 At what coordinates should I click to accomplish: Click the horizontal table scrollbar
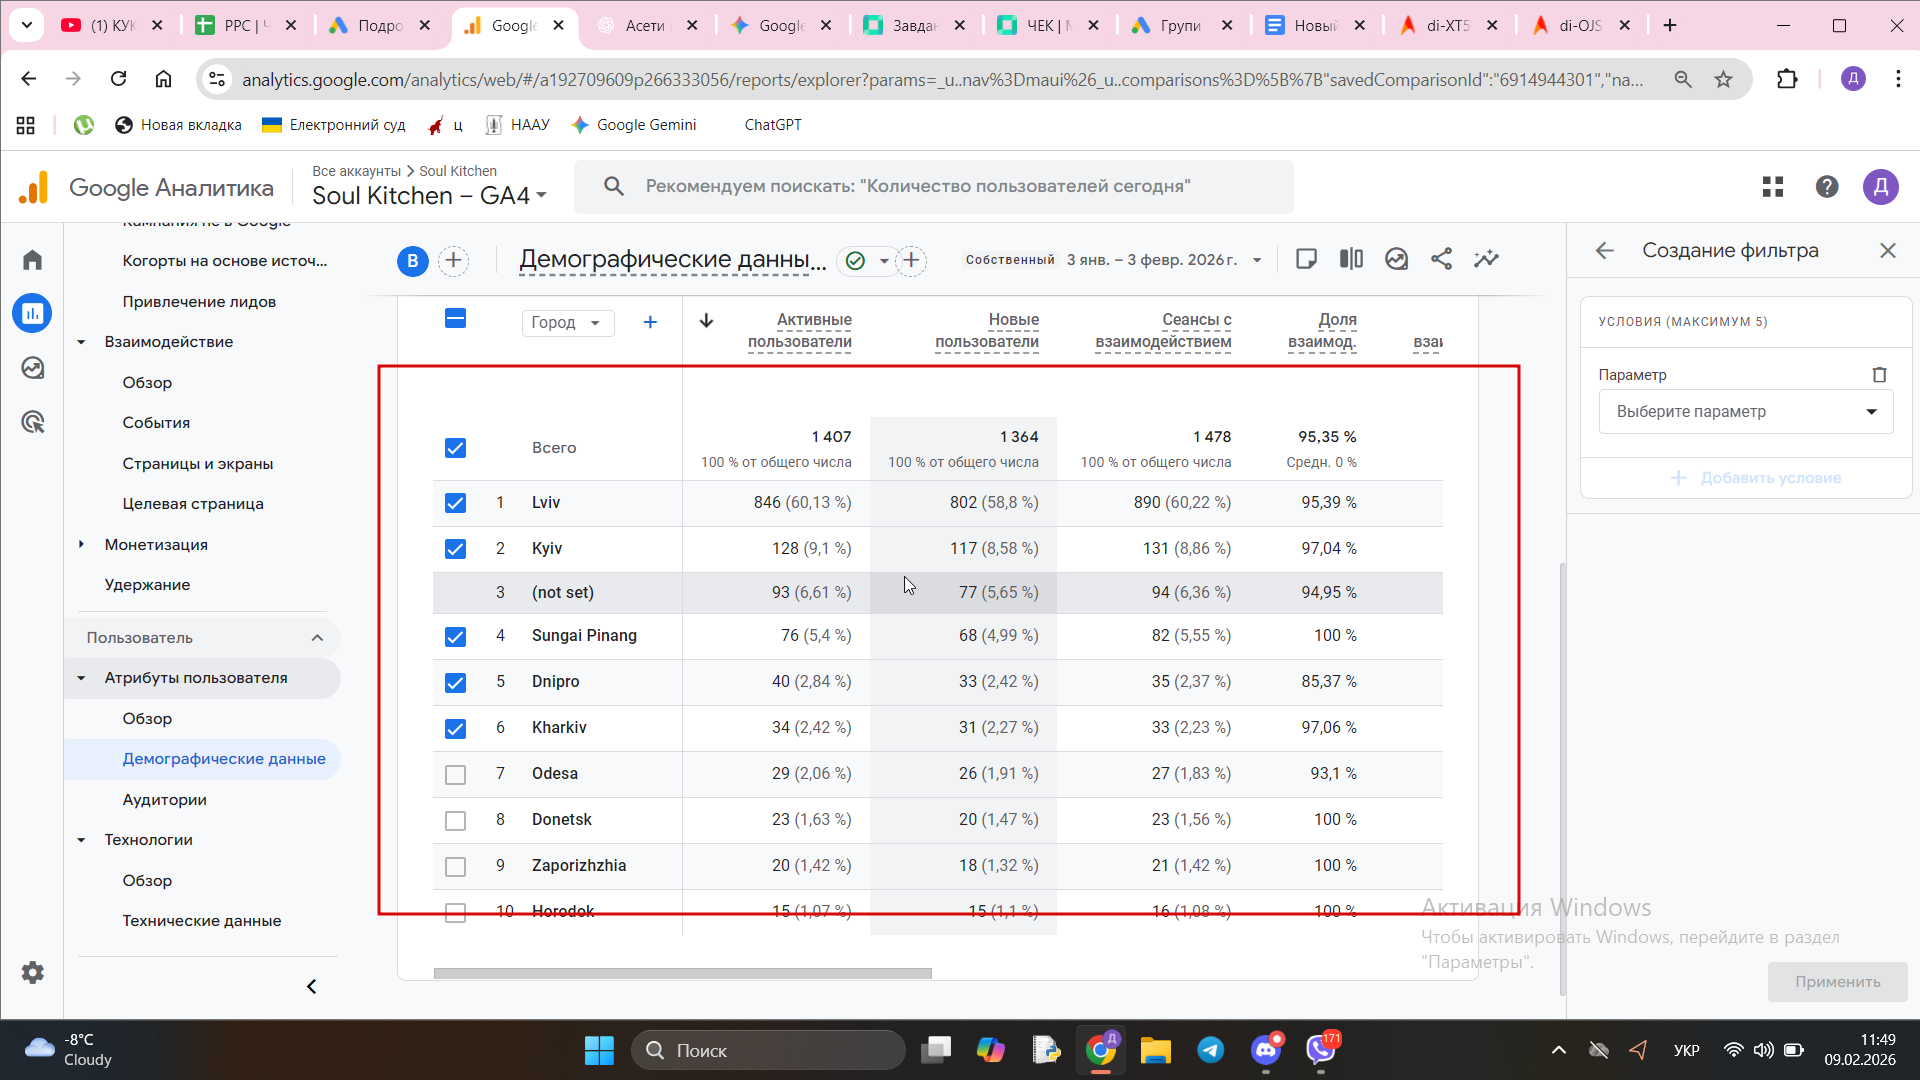coord(682,973)
